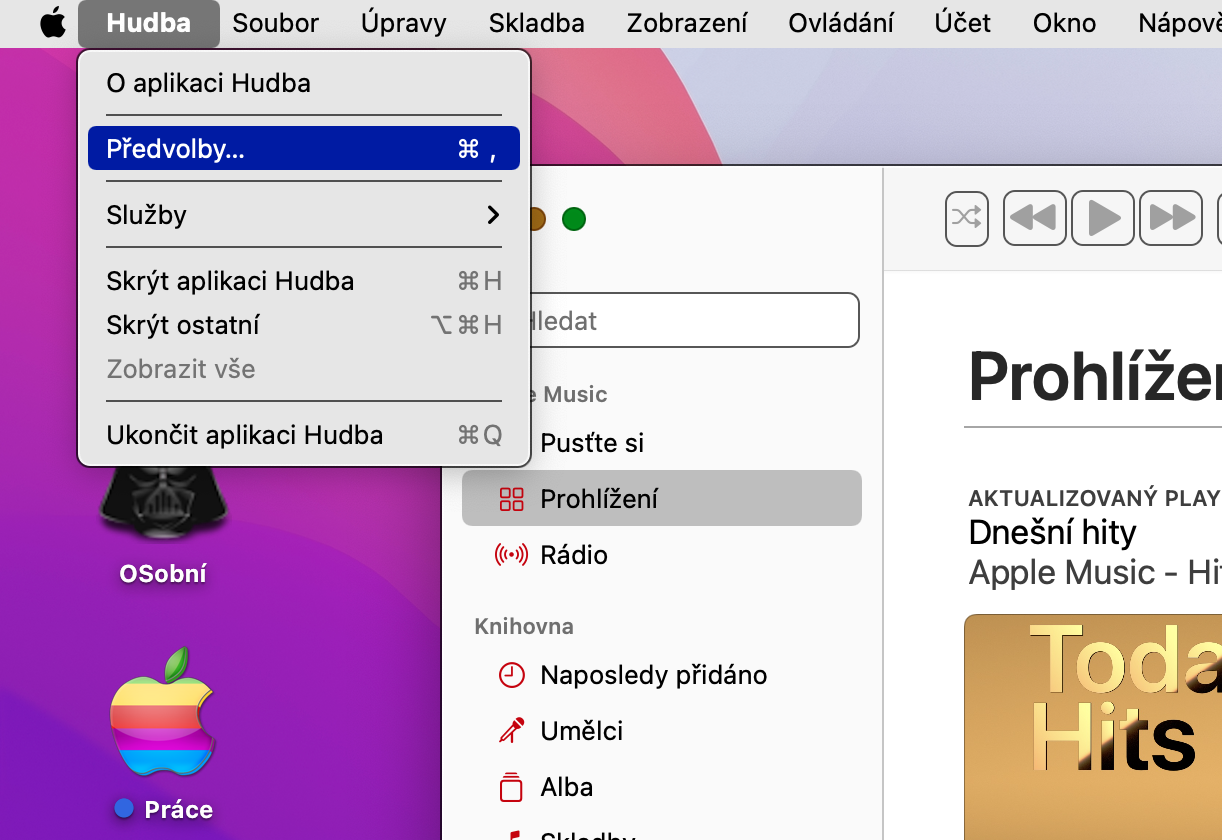1222x840 pixels.
Task: Select Prohlížení label in the sidebar
Action: [599, 499]
